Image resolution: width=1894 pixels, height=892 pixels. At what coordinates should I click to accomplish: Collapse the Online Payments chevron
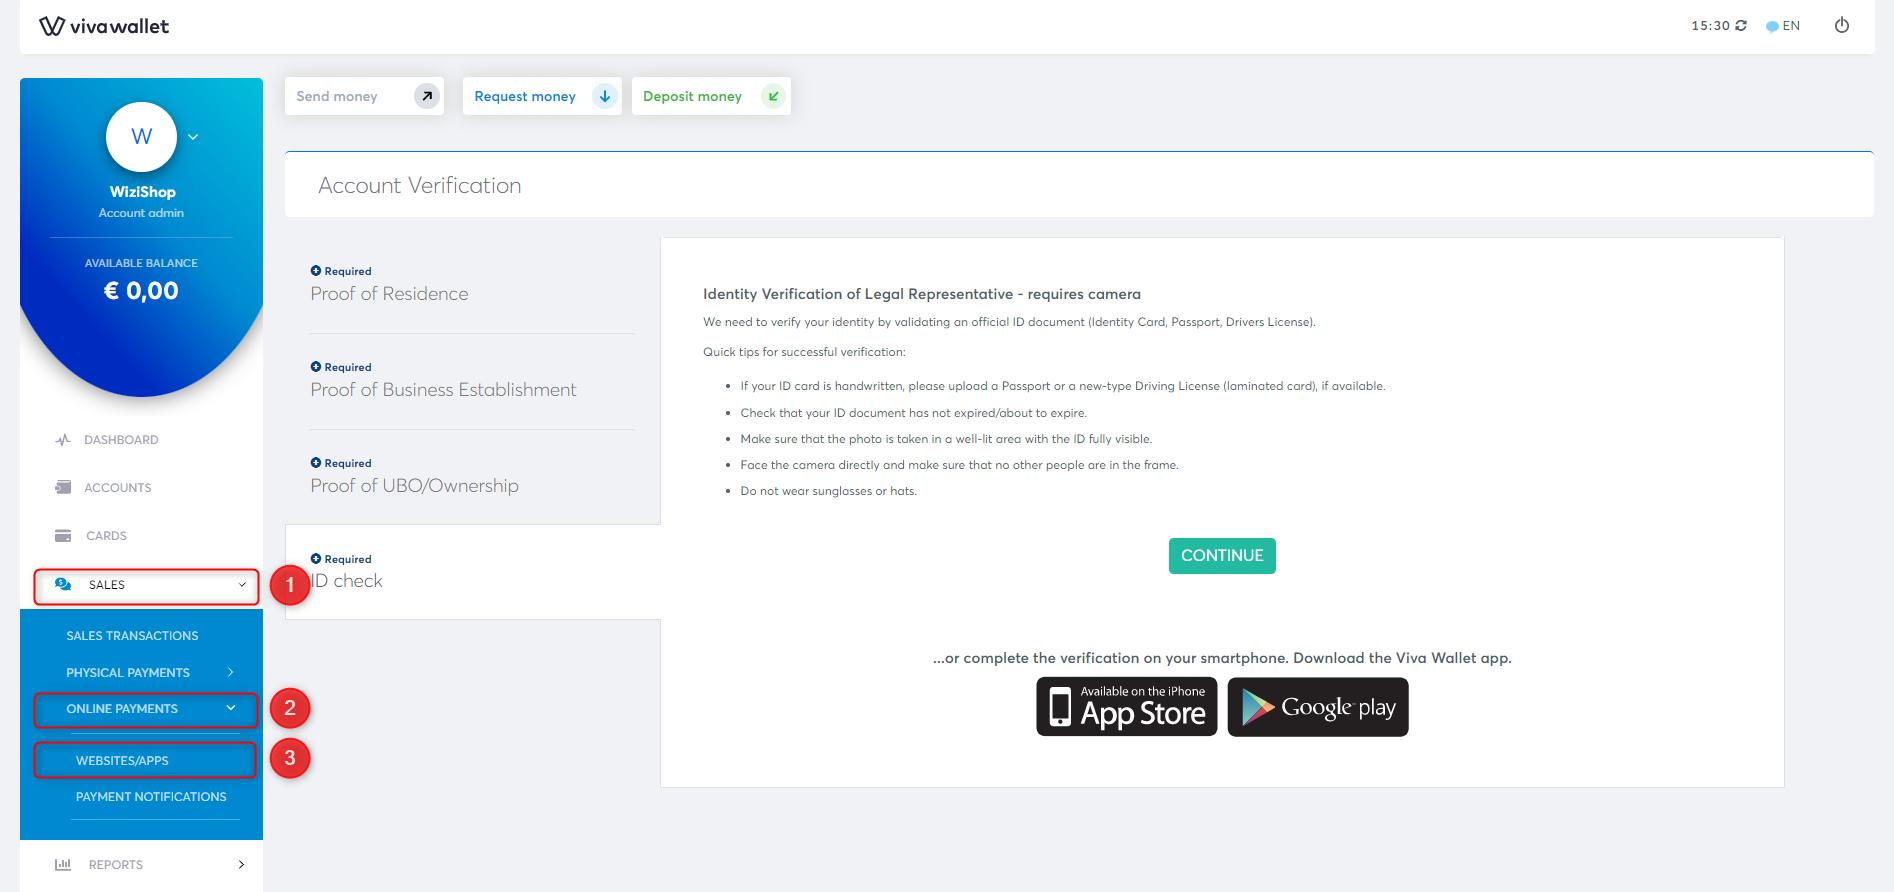pyautogui.click(x=231, y=708)
